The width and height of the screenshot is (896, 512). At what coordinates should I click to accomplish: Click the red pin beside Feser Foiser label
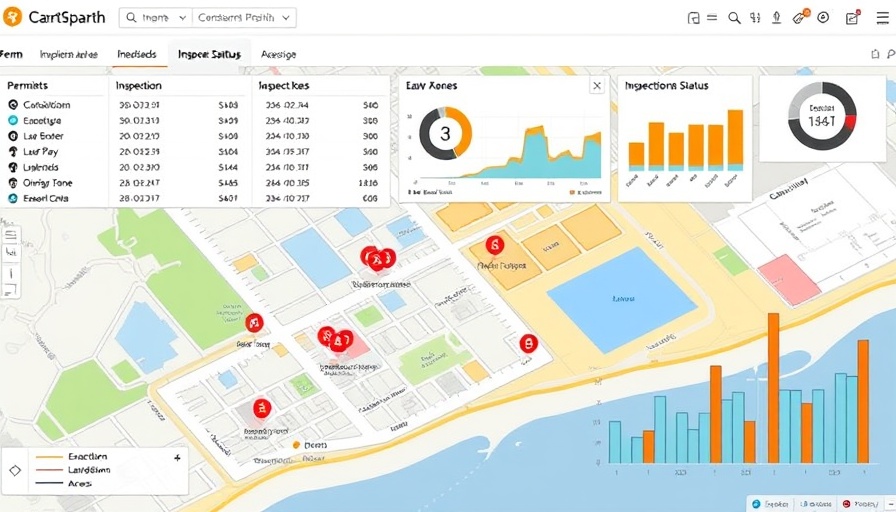coord(254,323)
